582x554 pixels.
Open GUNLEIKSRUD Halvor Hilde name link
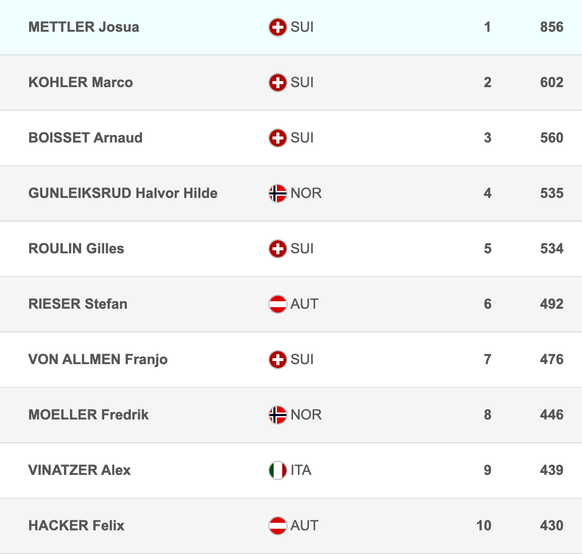123,193
